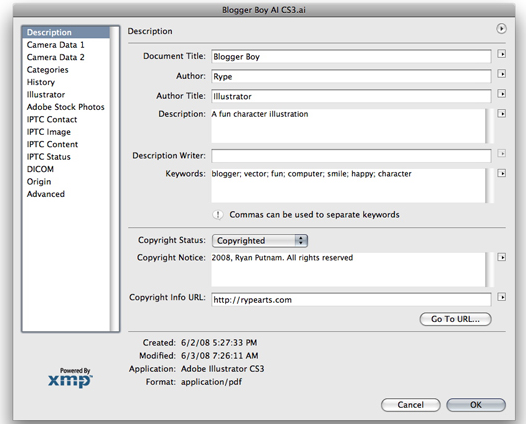The height and width of the screenshot is (424, 526).
Task: Click the Adobe Illustrator CS3 application text
Action: click(223, 369)
